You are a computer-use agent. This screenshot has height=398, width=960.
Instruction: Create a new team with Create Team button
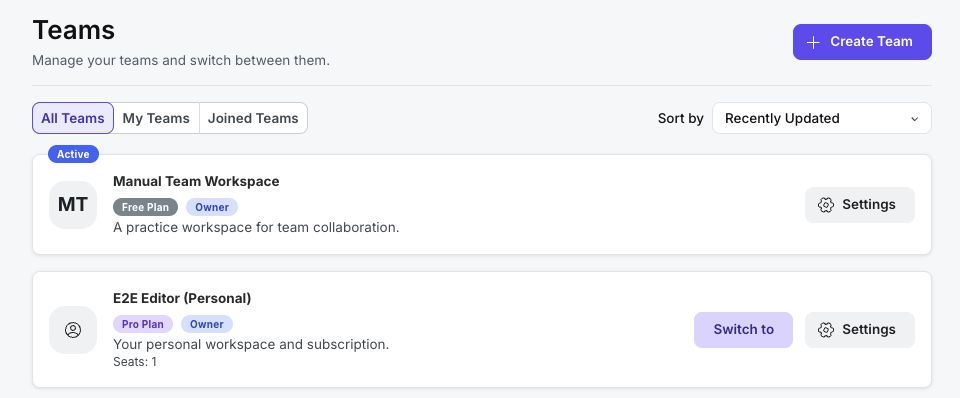point(862,42)
